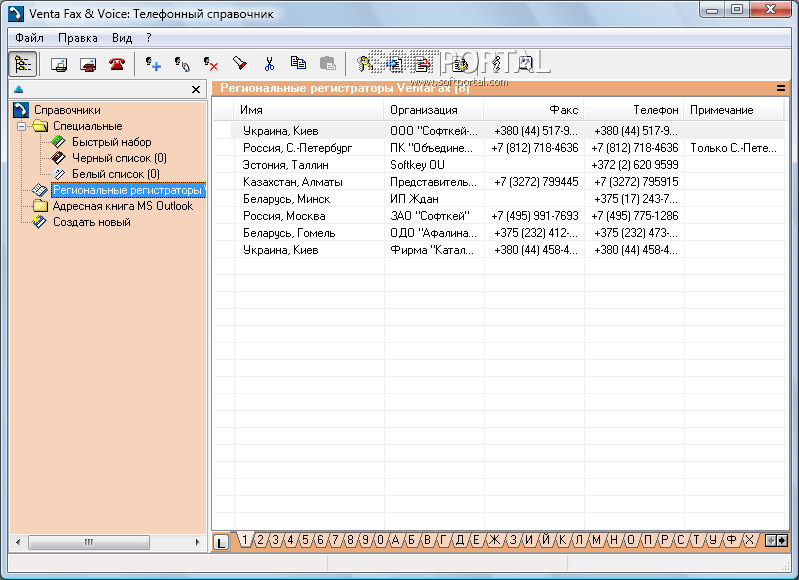The width and height of the screenshot is (799, 580).
Task: Select the Справочники root node
Action: [x=67, y=110]
